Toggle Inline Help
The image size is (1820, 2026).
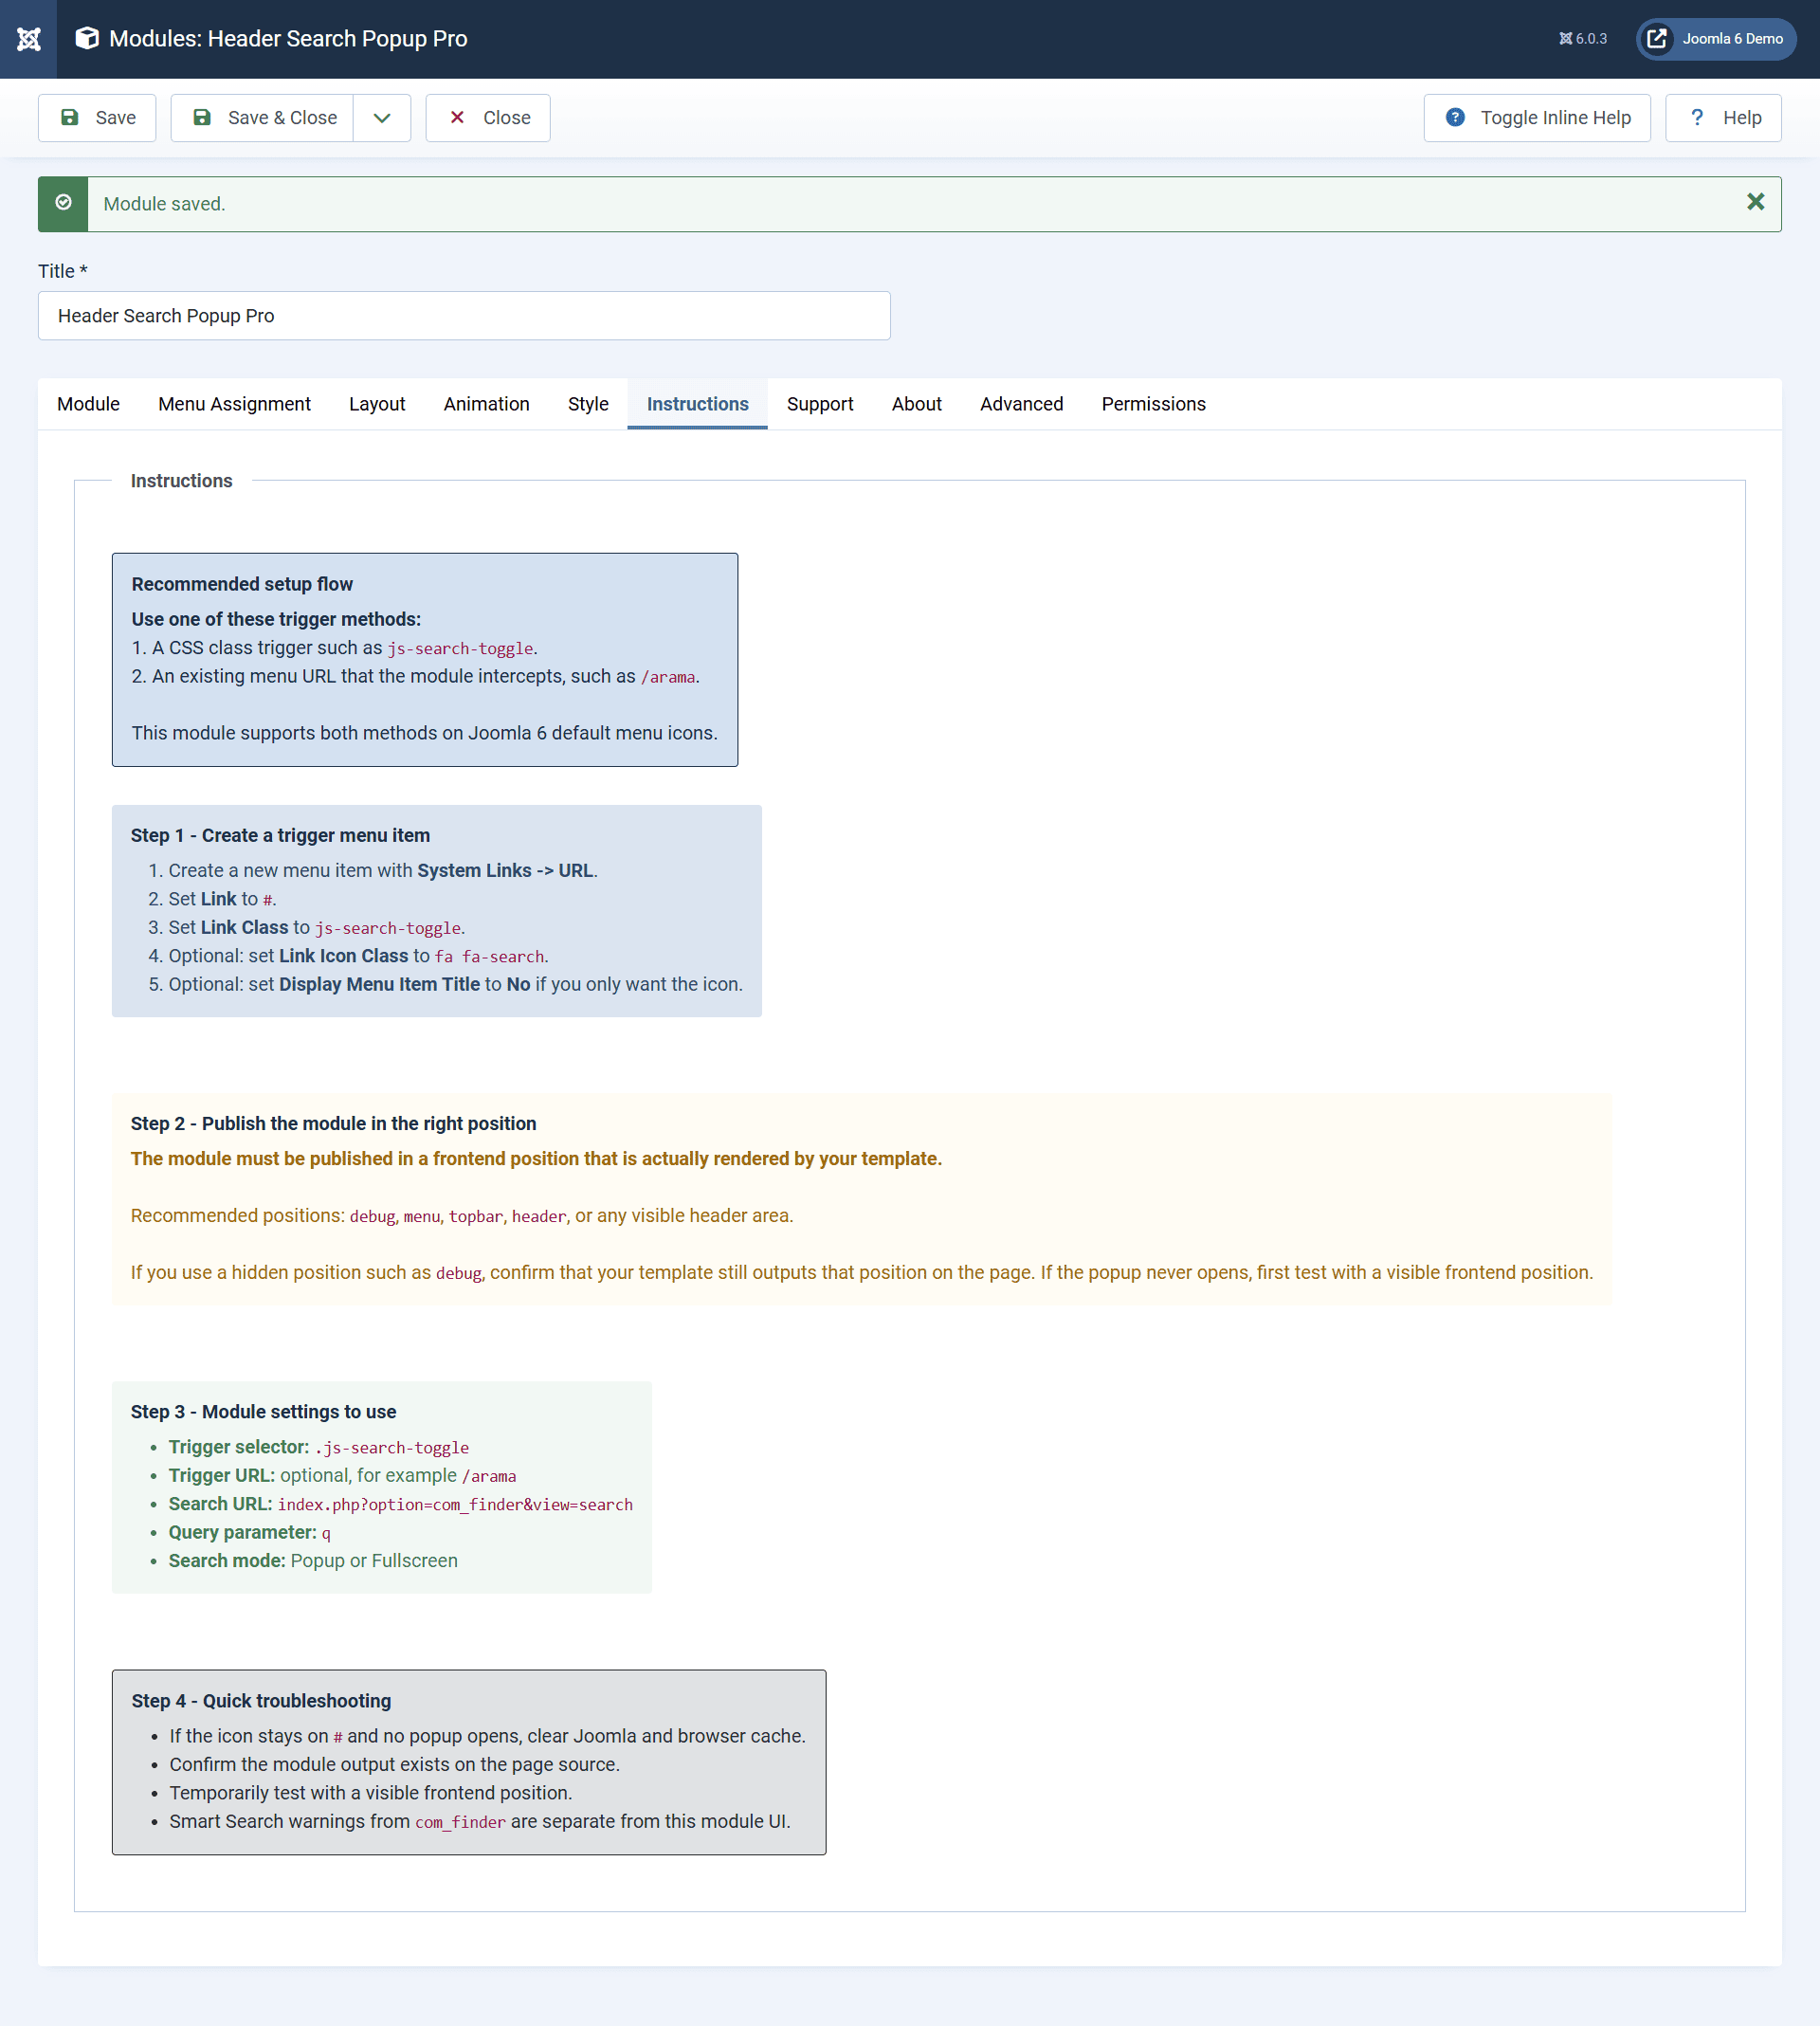[x=1537, y=117]
